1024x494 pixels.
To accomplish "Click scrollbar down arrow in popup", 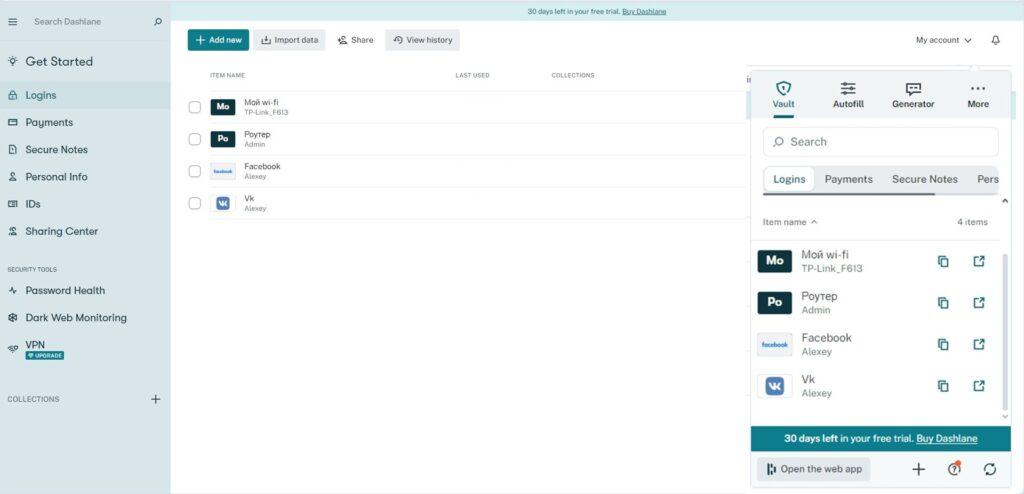I will pos(1005,417).
